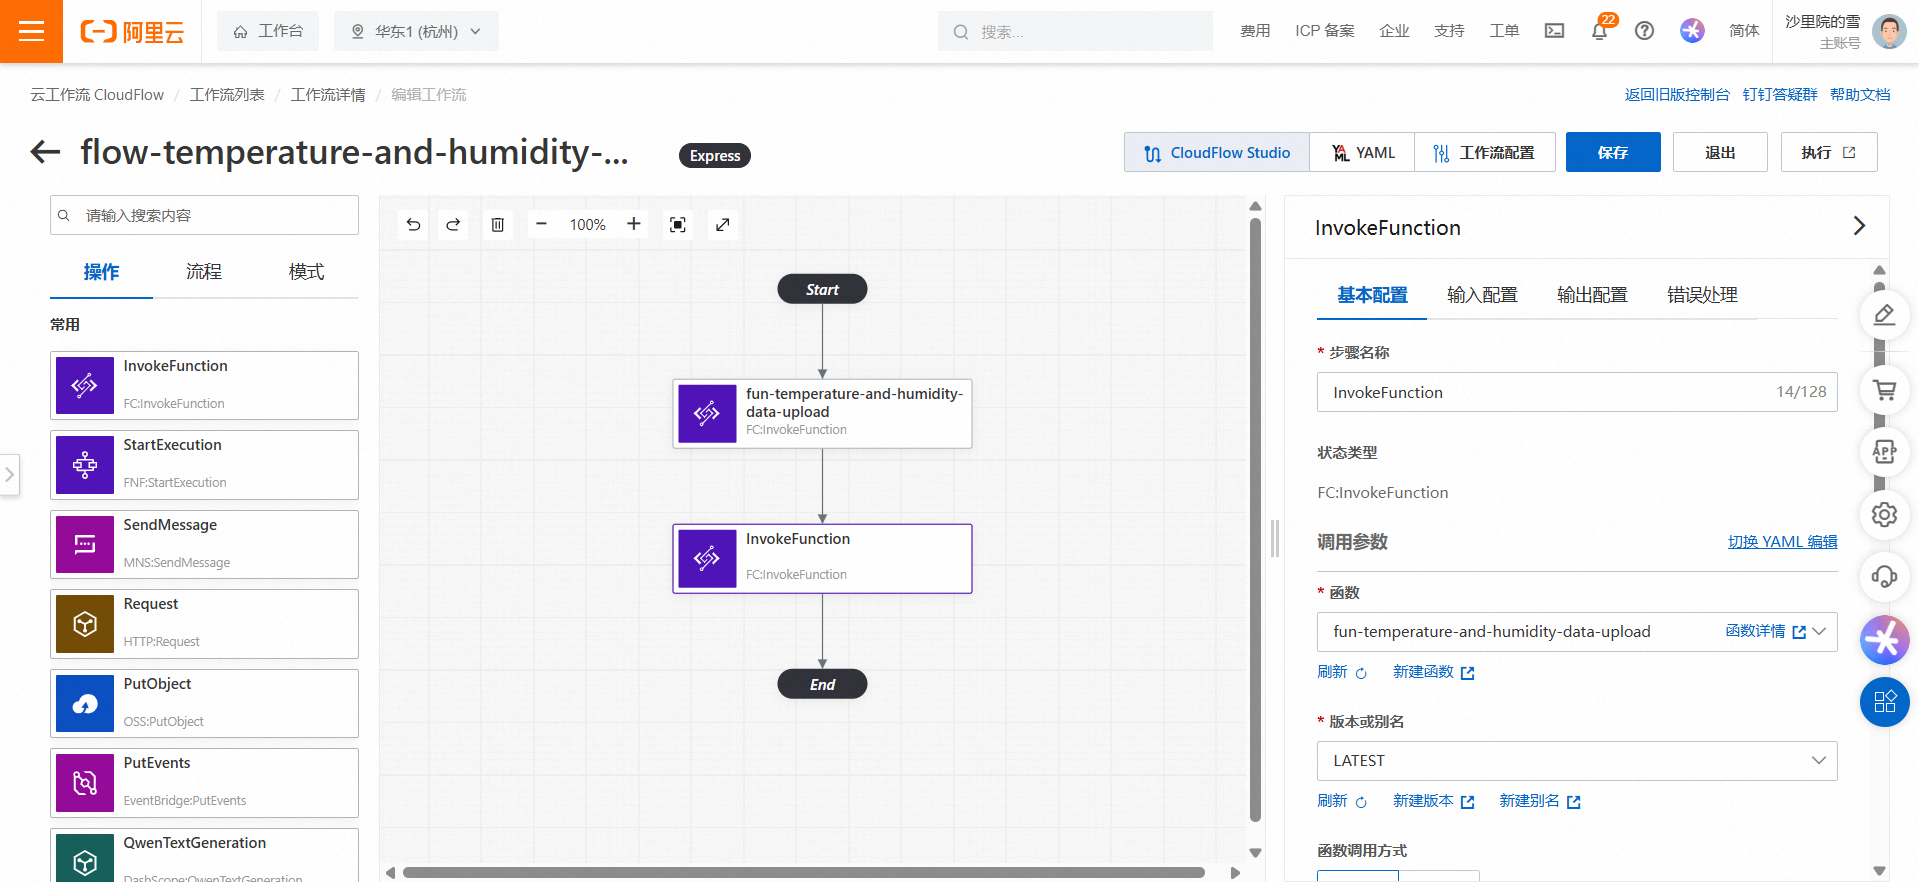Select the 基本配置 tab
The width and height of the screenshot is (1919, 882).
coord(1372,295)
